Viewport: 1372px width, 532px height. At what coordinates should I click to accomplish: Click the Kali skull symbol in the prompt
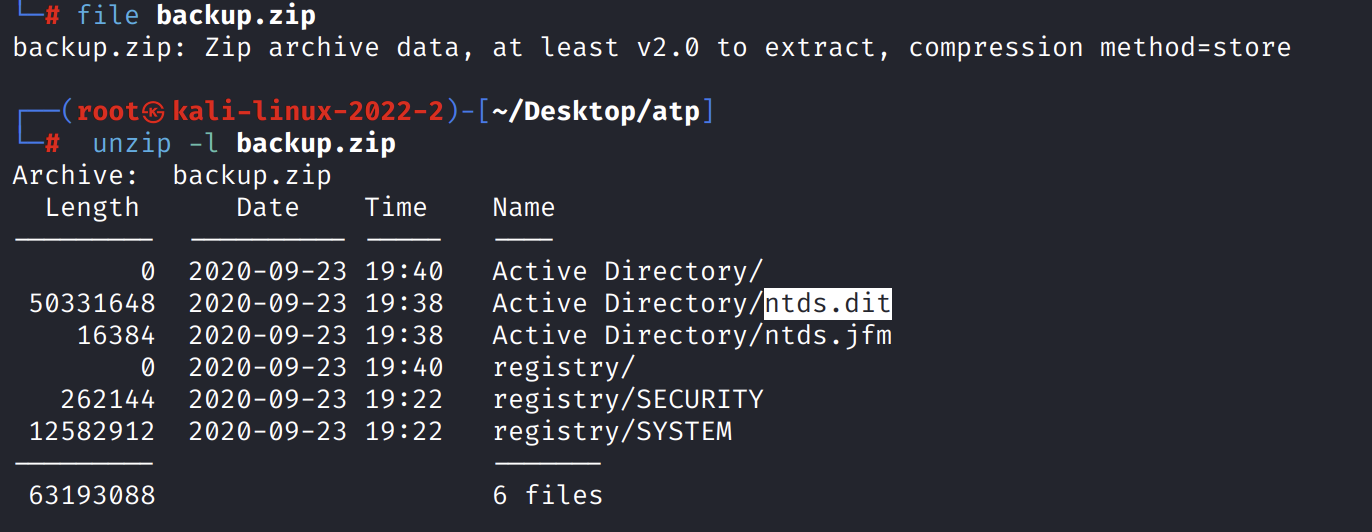tap(155, 112)
